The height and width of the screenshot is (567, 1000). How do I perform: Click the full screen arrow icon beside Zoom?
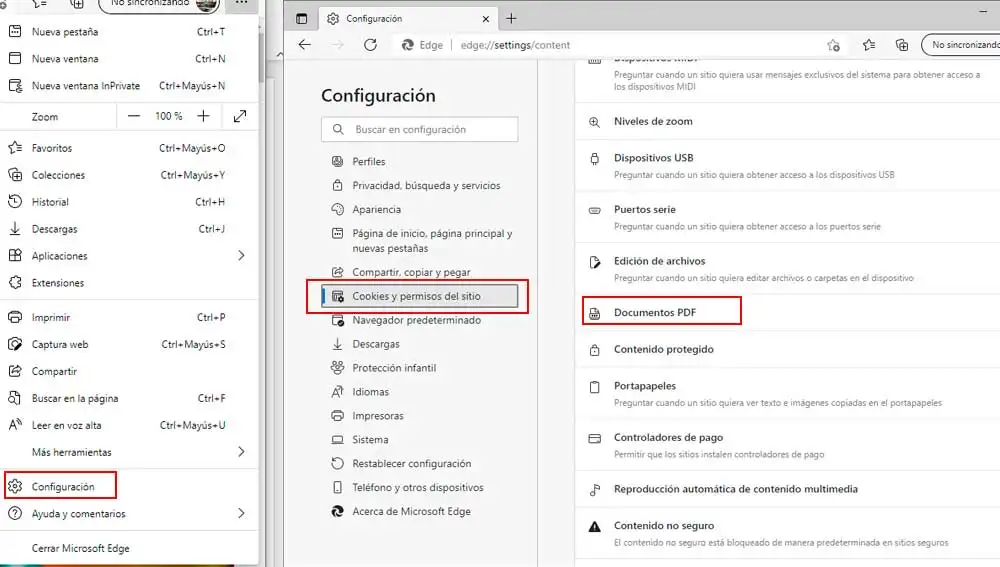240,116
